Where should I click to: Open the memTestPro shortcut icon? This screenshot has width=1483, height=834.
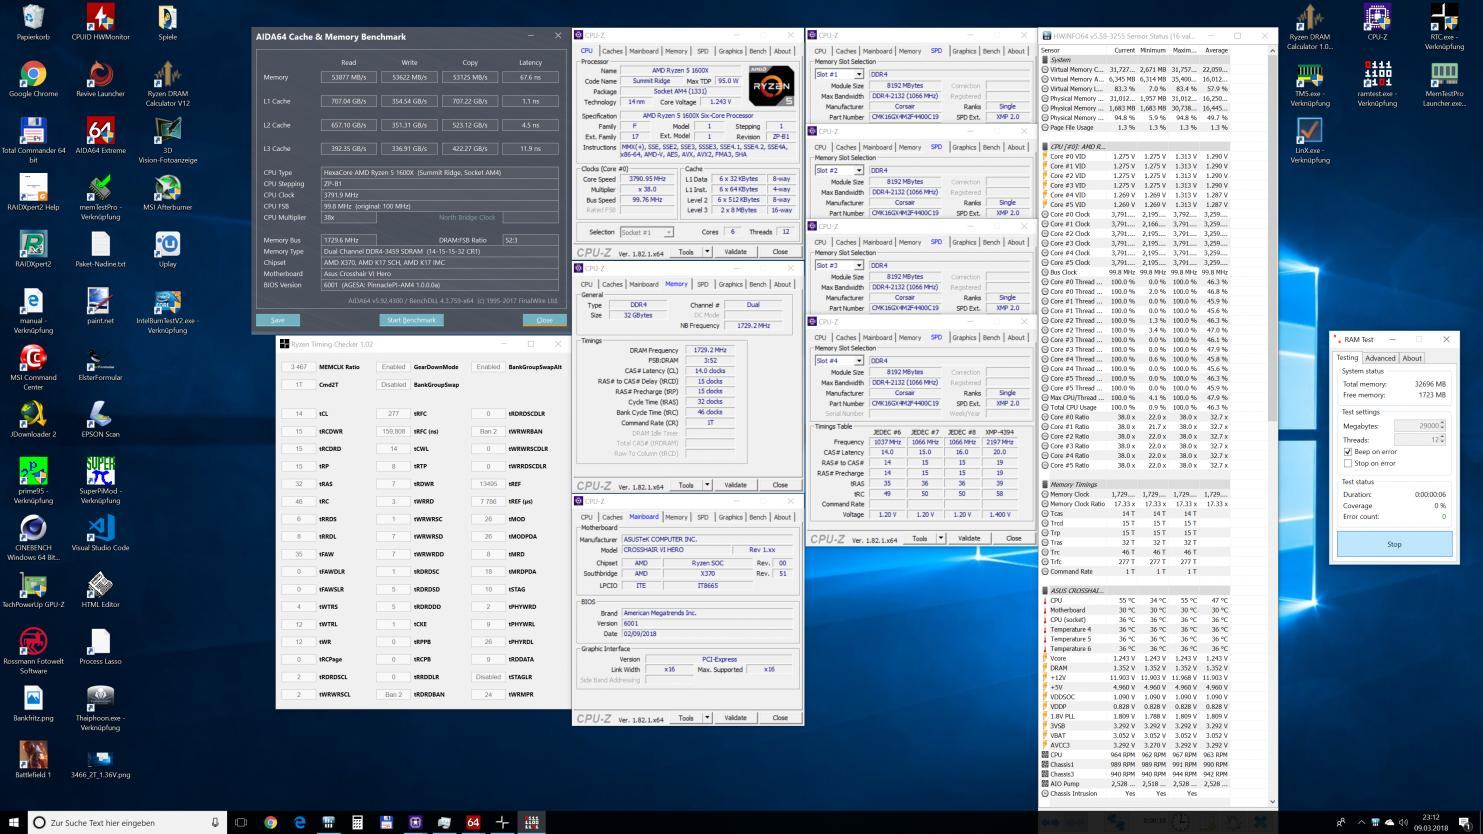100,197
